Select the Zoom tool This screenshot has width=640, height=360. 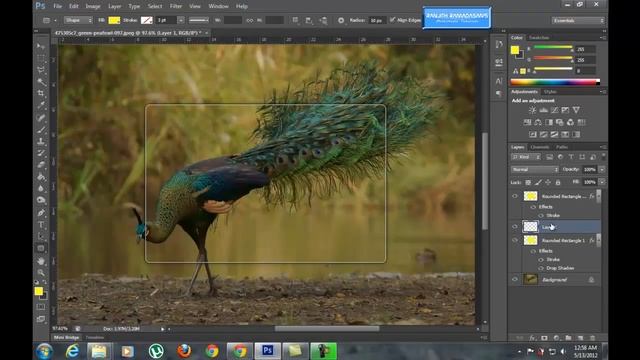[x=41, y=272]
